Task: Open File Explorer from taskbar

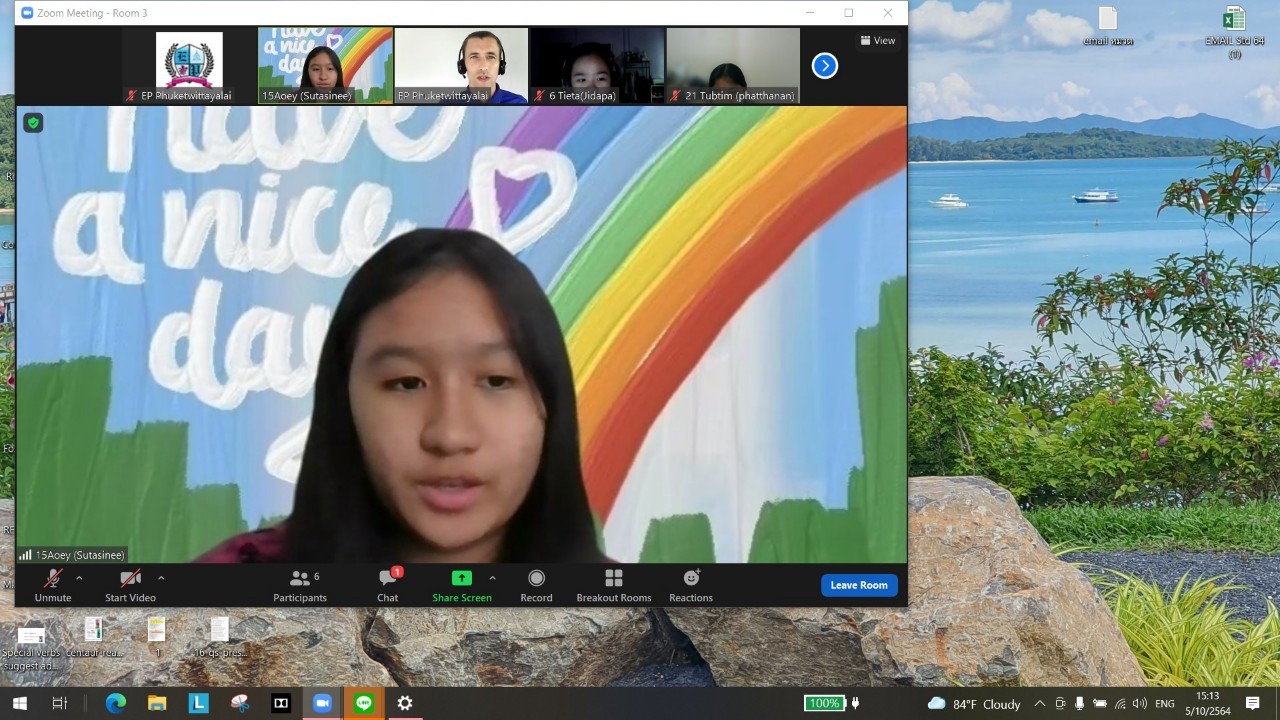Action: coord(157,703)
